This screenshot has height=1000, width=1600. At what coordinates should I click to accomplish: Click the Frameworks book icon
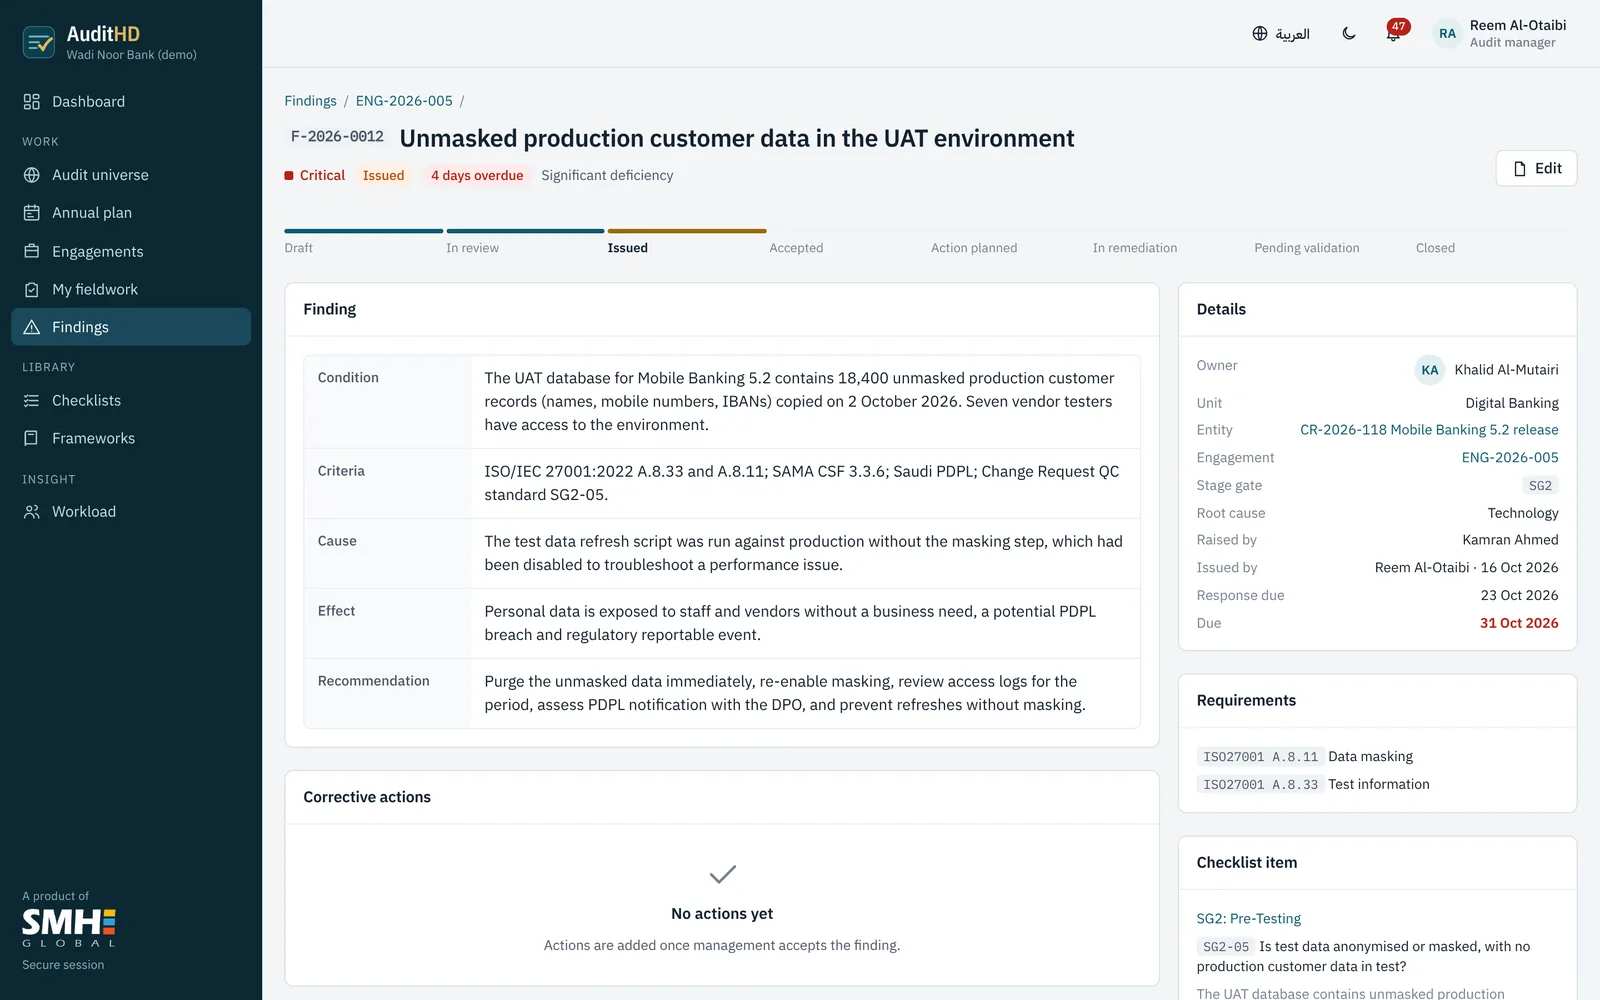coord(32,438)
